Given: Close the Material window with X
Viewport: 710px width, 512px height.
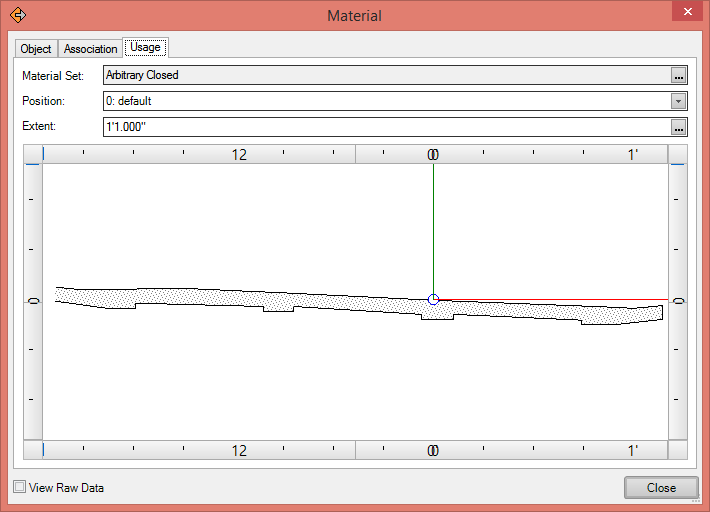Looking at the screenshot, I should (x=687, y=11).
